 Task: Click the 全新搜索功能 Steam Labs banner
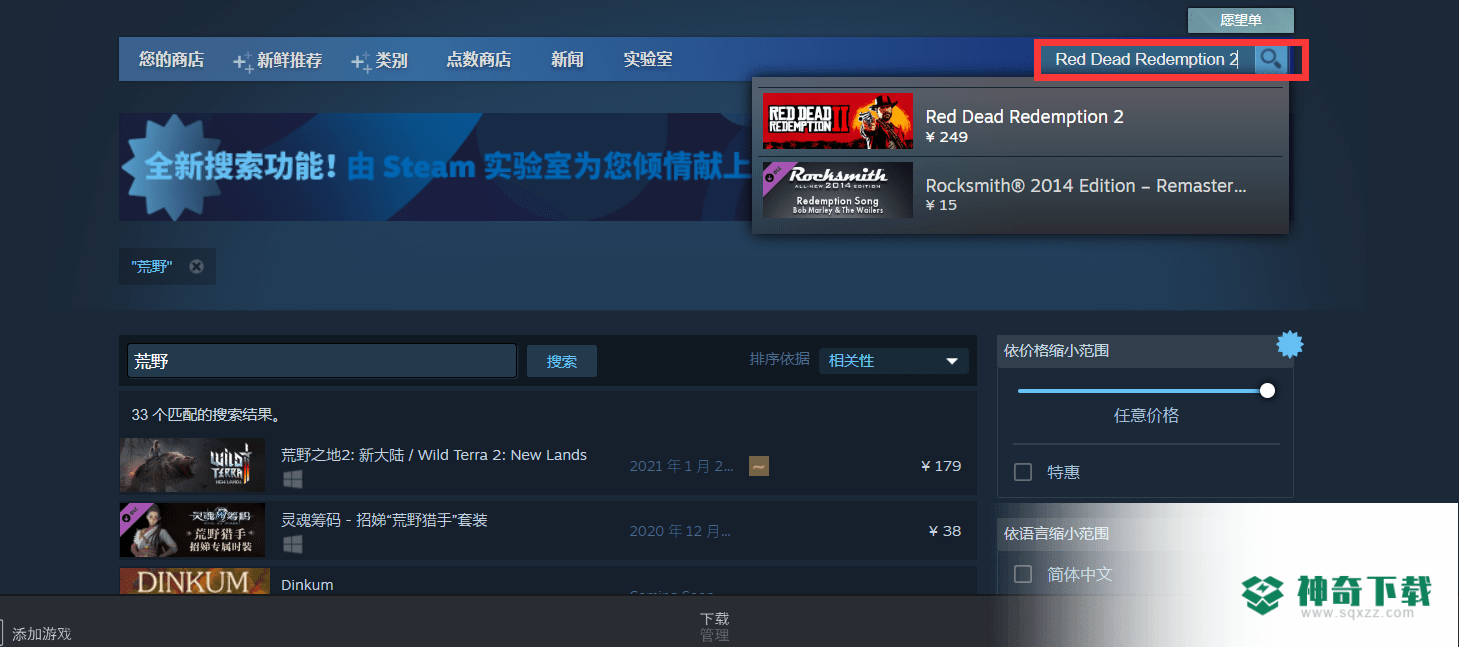(x=435, y=167)
